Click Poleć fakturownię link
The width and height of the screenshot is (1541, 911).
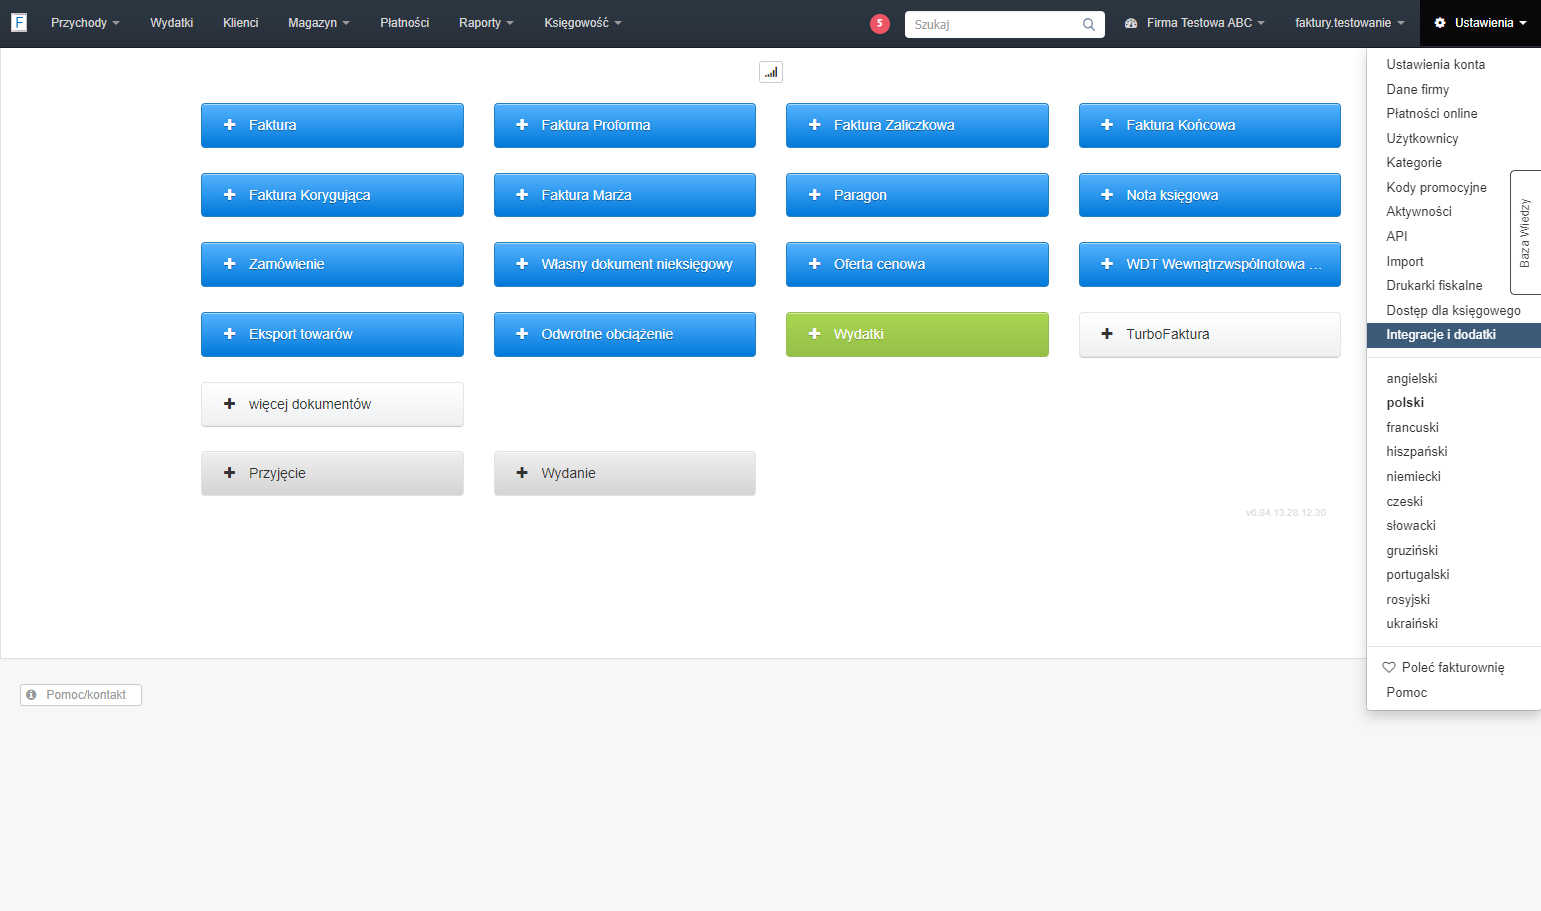pyautogui.click(x=1453, y=667)
